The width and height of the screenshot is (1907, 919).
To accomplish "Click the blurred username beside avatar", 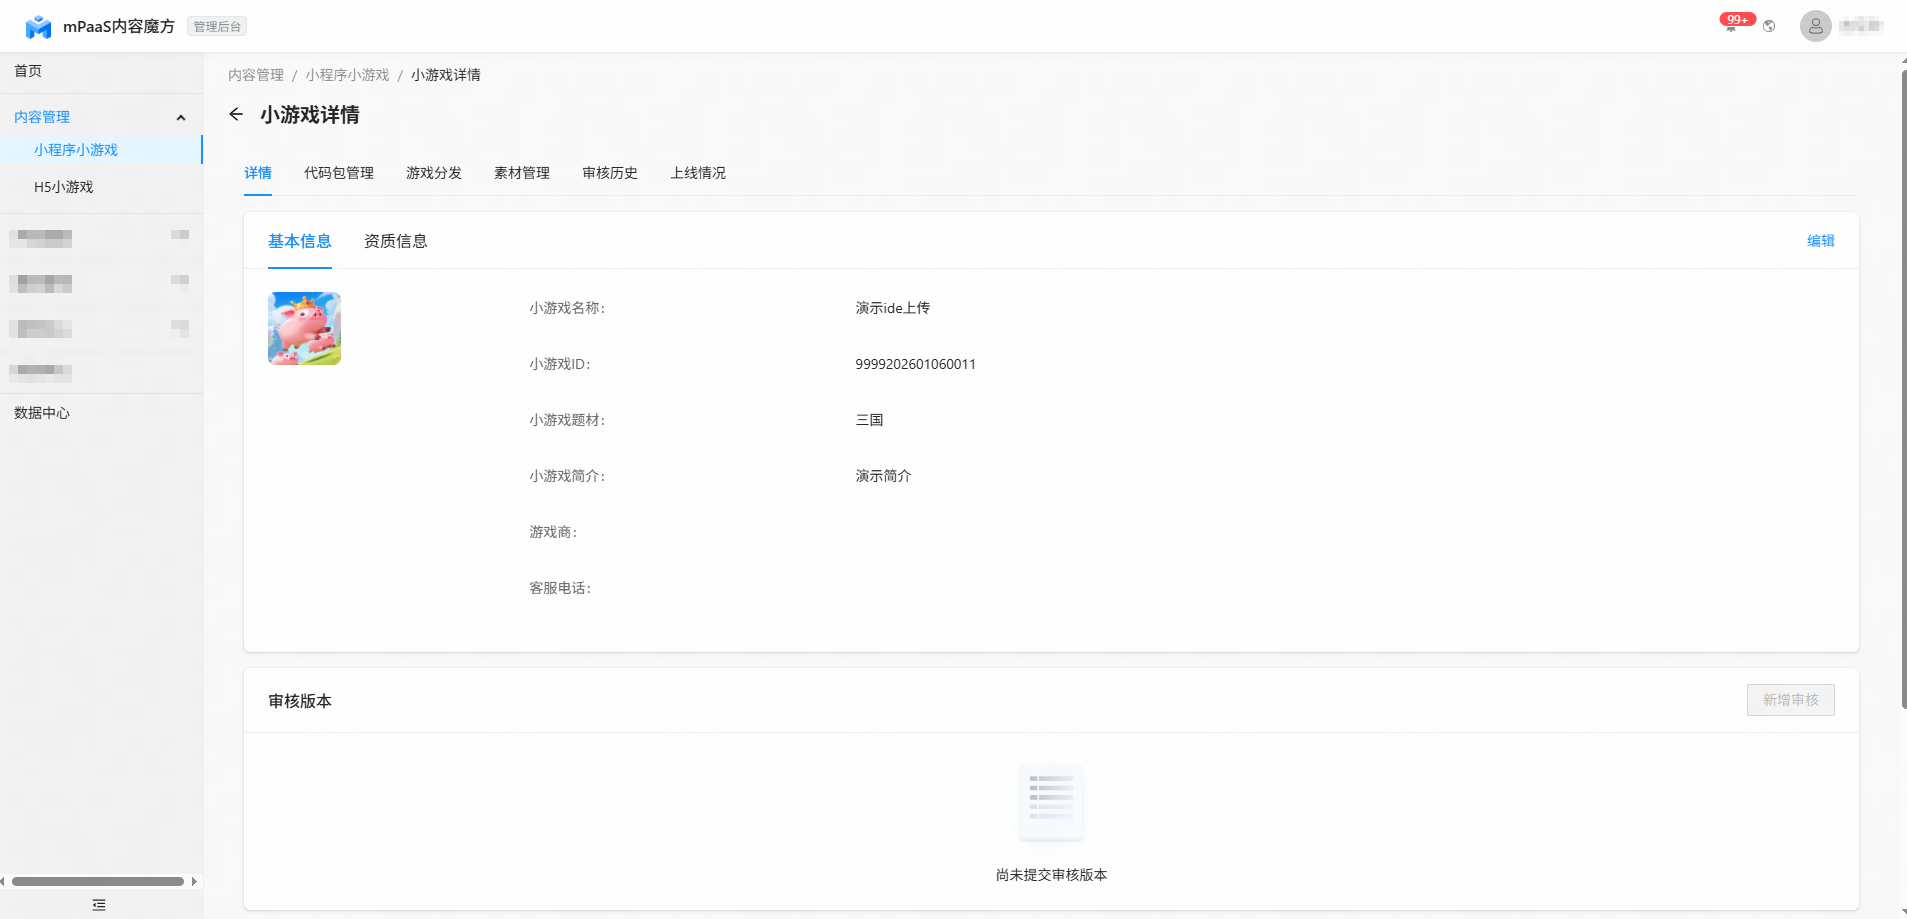I will [1861, 26].
